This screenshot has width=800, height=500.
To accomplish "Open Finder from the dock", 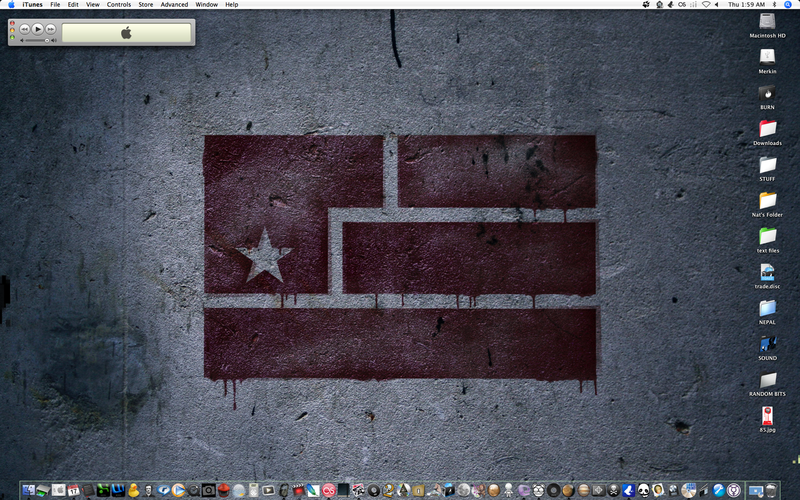I will coord(29,490).
